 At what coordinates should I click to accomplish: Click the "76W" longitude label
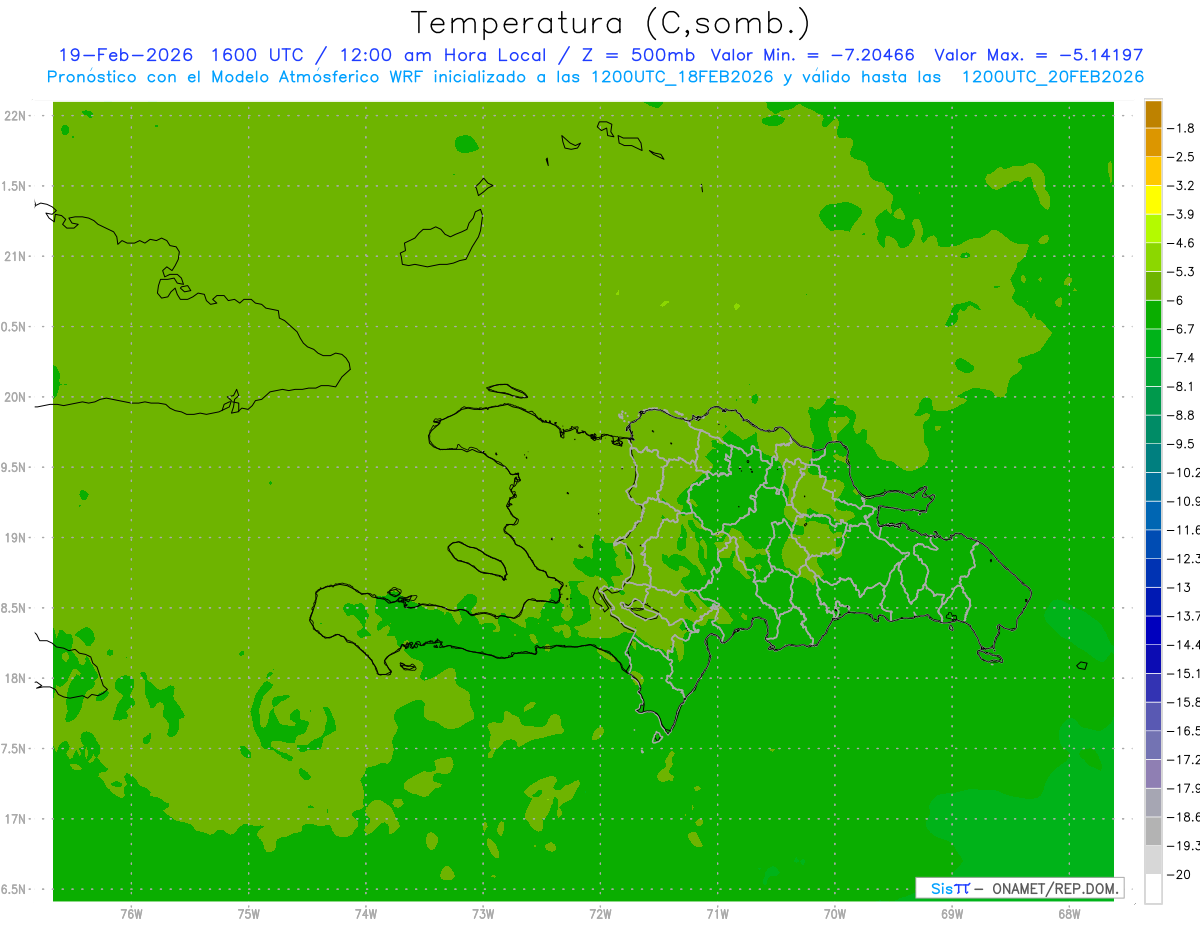click(131, 914)
